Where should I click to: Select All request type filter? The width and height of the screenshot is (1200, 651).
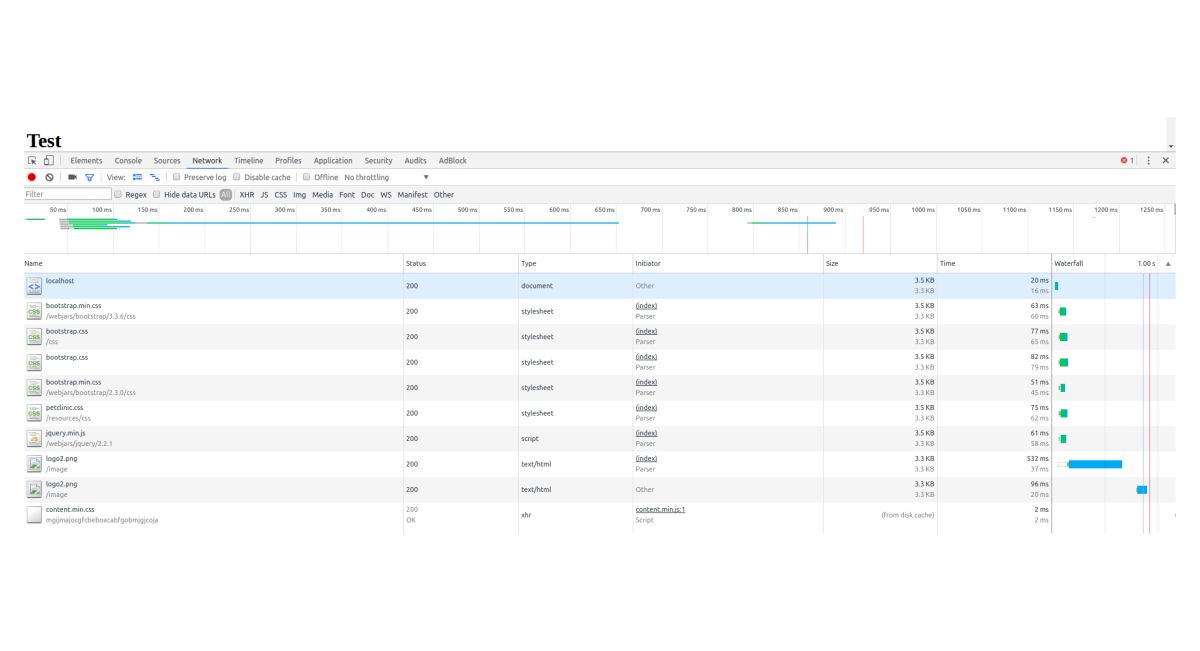coord(226,195)
